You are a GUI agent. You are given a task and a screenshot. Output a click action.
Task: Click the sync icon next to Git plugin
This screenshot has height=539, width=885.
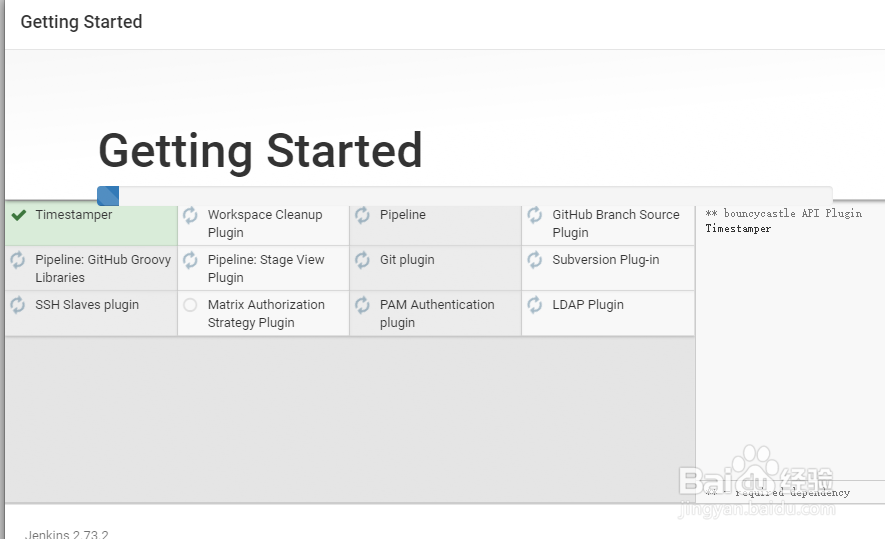pos(362,260)
